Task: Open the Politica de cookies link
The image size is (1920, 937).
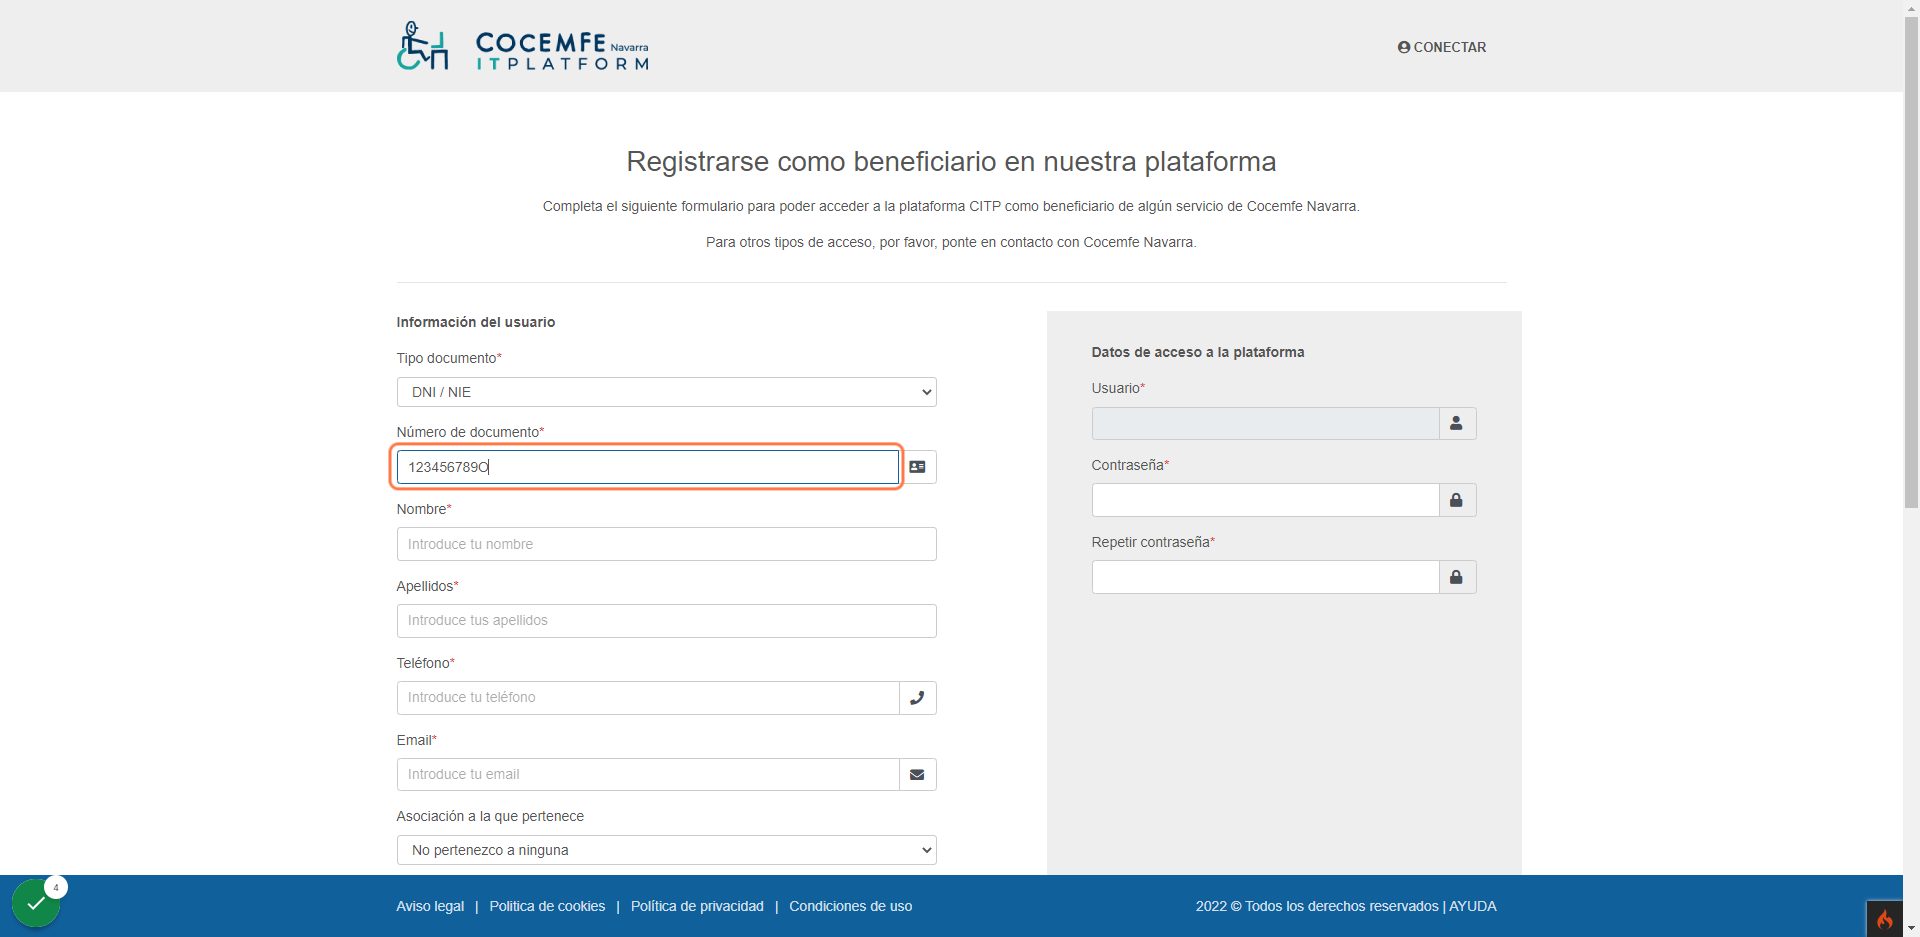Action: coord(547,906)
